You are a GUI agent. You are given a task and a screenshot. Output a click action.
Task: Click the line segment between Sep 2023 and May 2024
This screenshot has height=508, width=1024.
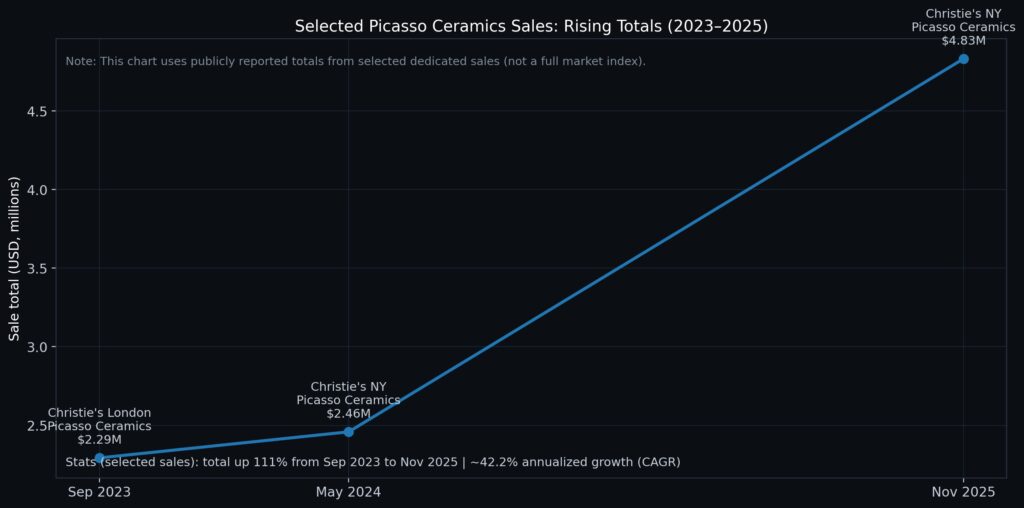coord(223,445)
